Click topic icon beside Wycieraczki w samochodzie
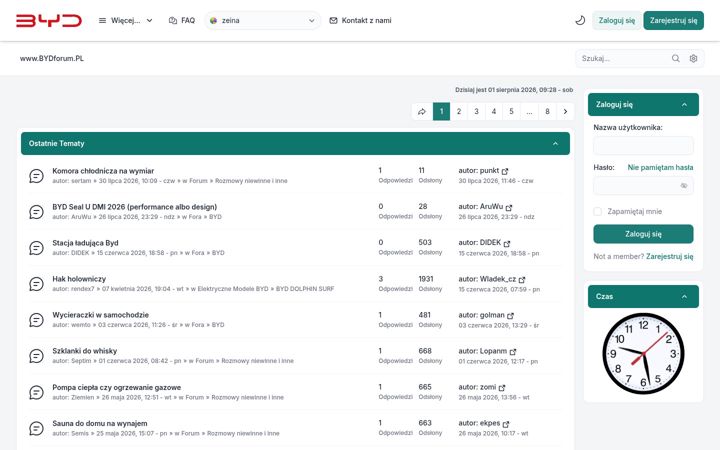The width and height of the screenshot is (720, 450). 36,320
